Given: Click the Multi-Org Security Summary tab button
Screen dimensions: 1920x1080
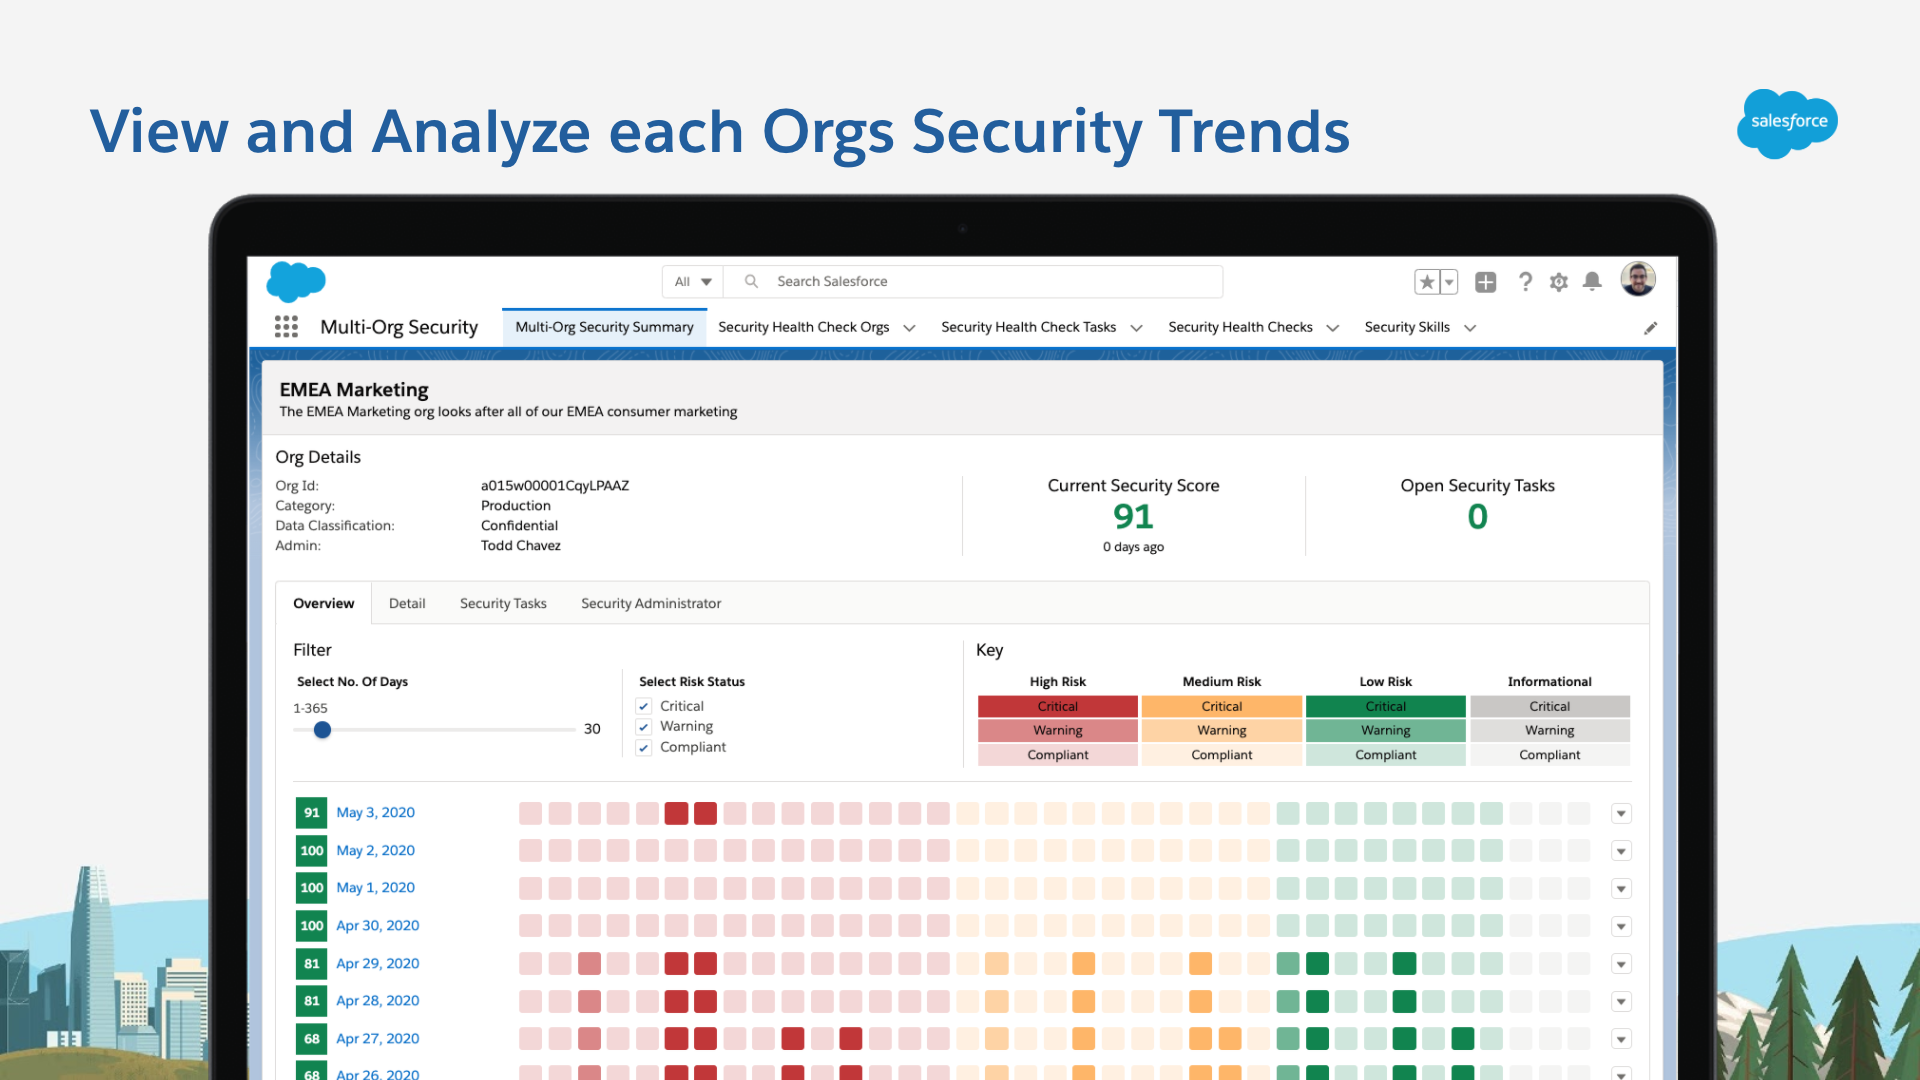Looking at the screenshot, I should tap(604, 327).
